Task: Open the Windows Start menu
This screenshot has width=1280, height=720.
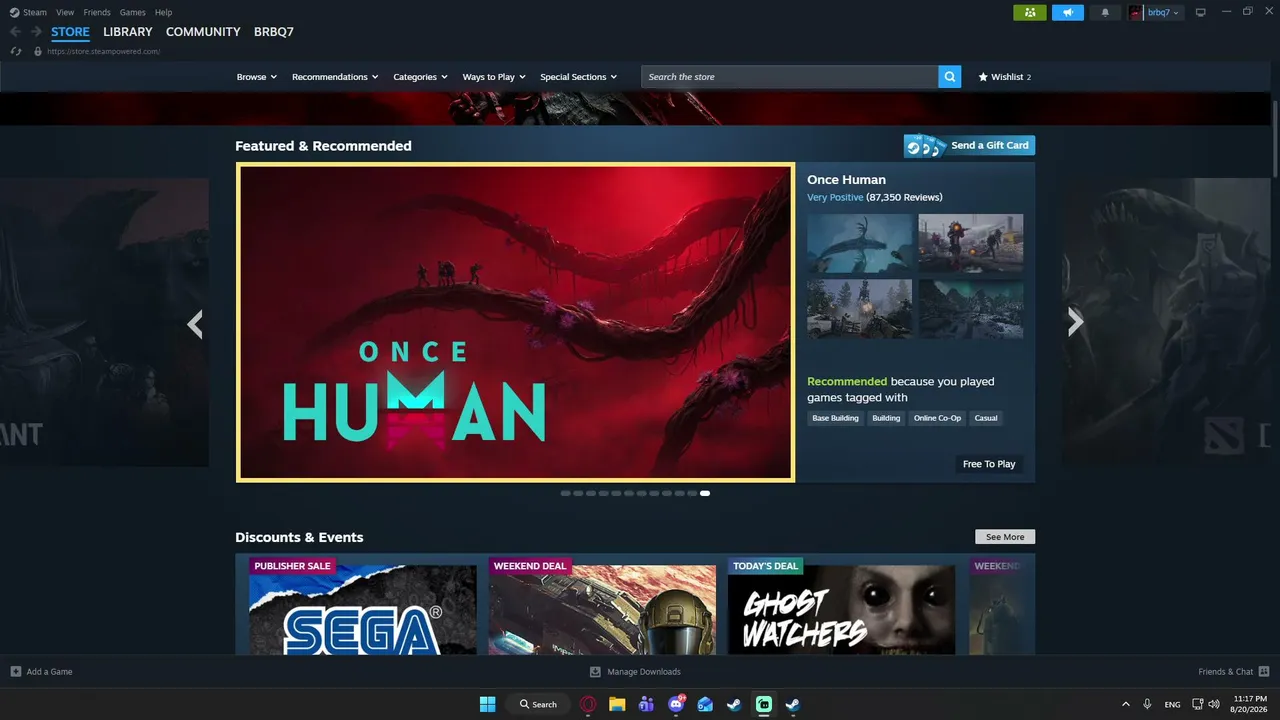Action: pyautogui.click(x=487, y=704)
